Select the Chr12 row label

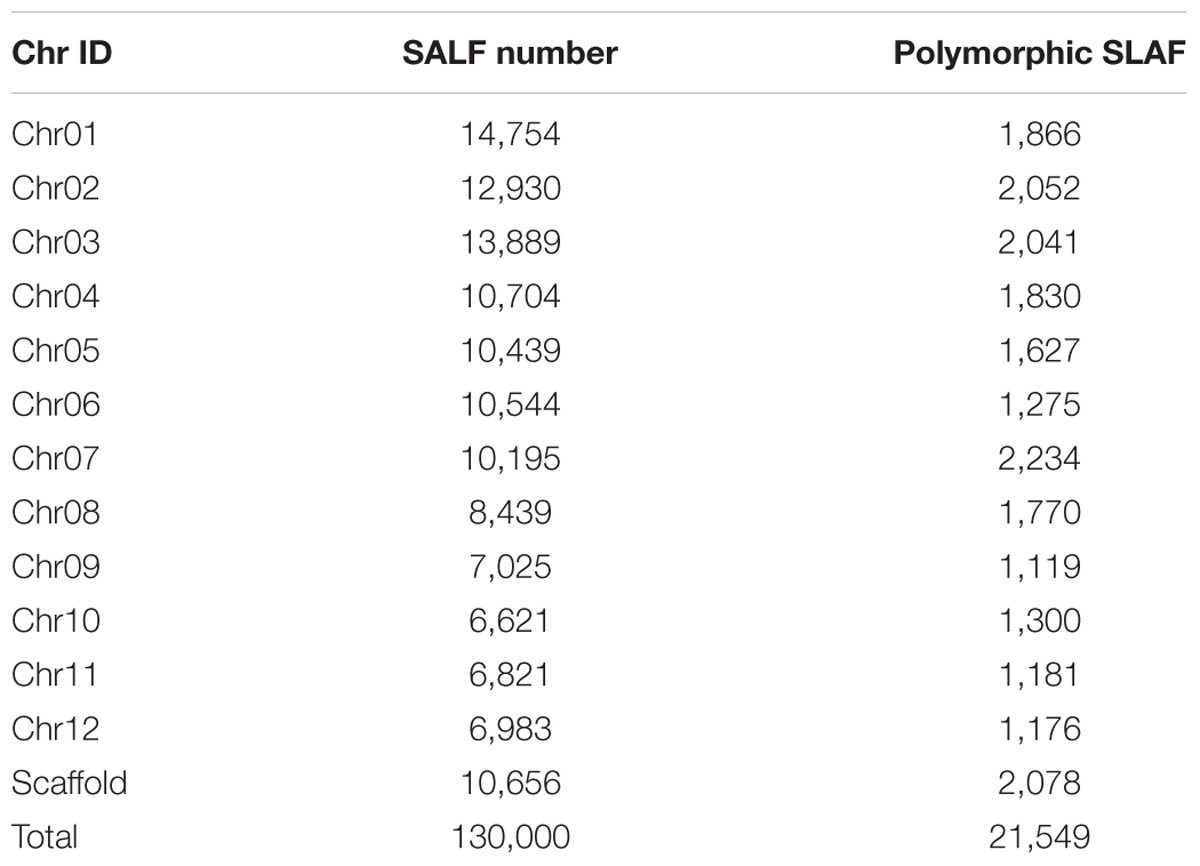tap(56, 728)
